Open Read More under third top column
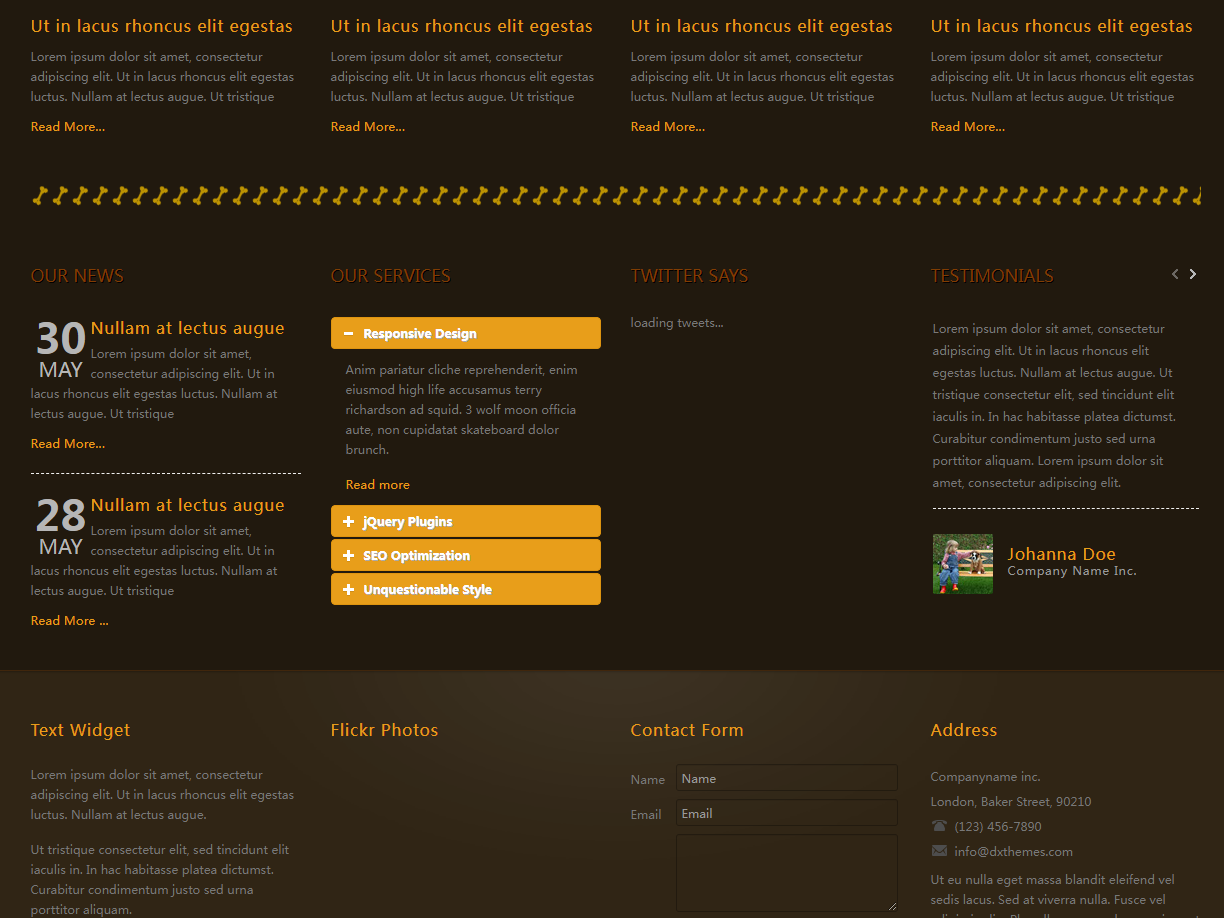This screenshot has height=918, width=1224. pyautogui.click(x=668, y=127)
